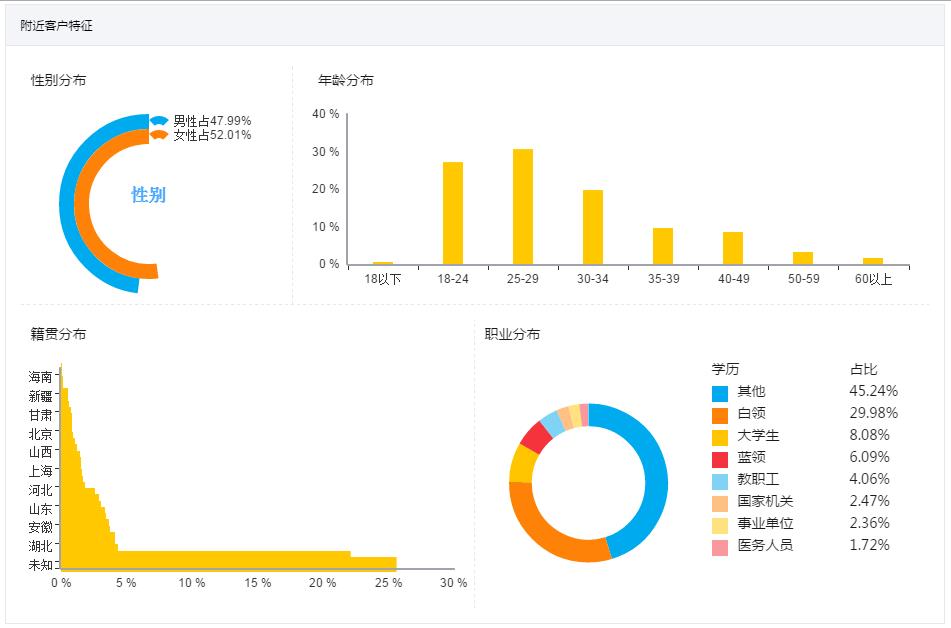Click the 国家机关 legend label

[x=765, y=501]
